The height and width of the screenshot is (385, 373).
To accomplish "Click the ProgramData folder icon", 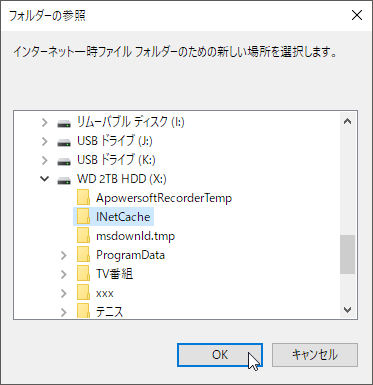I will coord(83,254).
